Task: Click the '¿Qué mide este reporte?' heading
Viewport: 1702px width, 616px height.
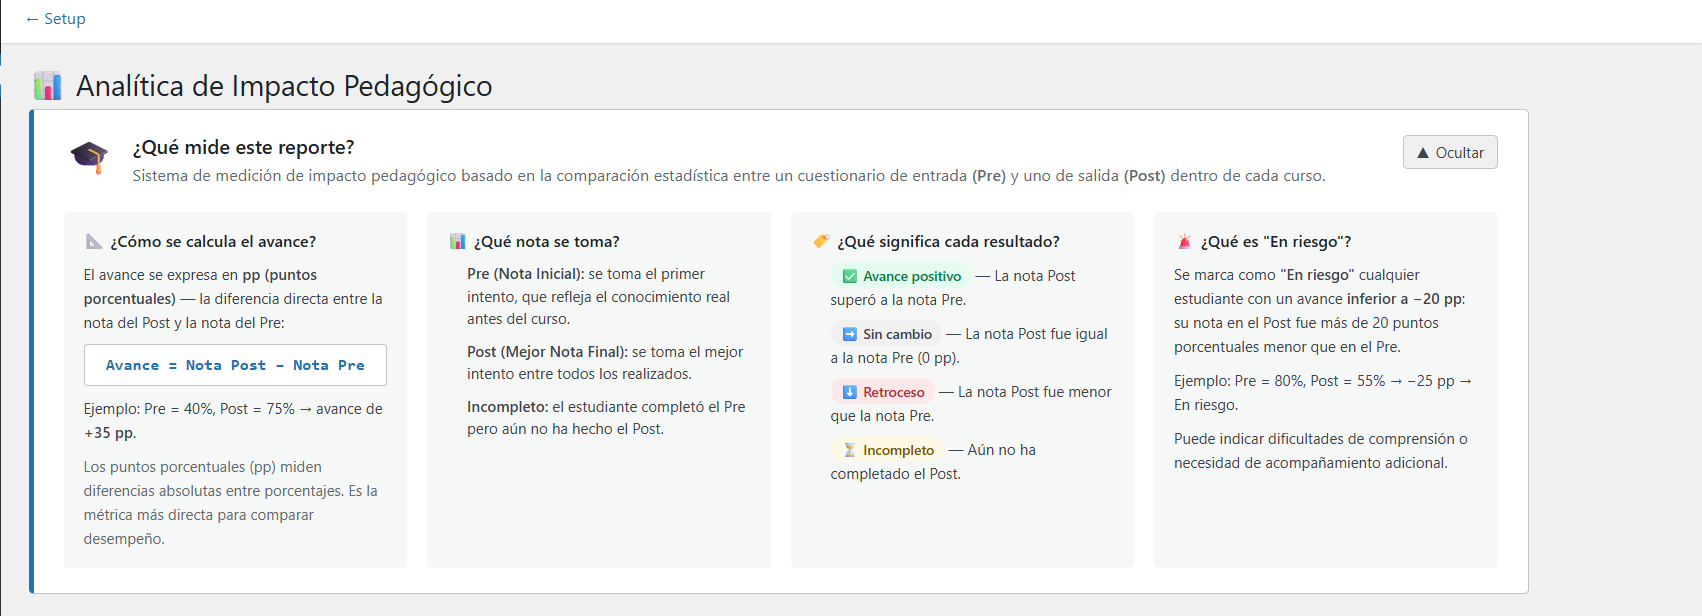Action: click(243, 147)
